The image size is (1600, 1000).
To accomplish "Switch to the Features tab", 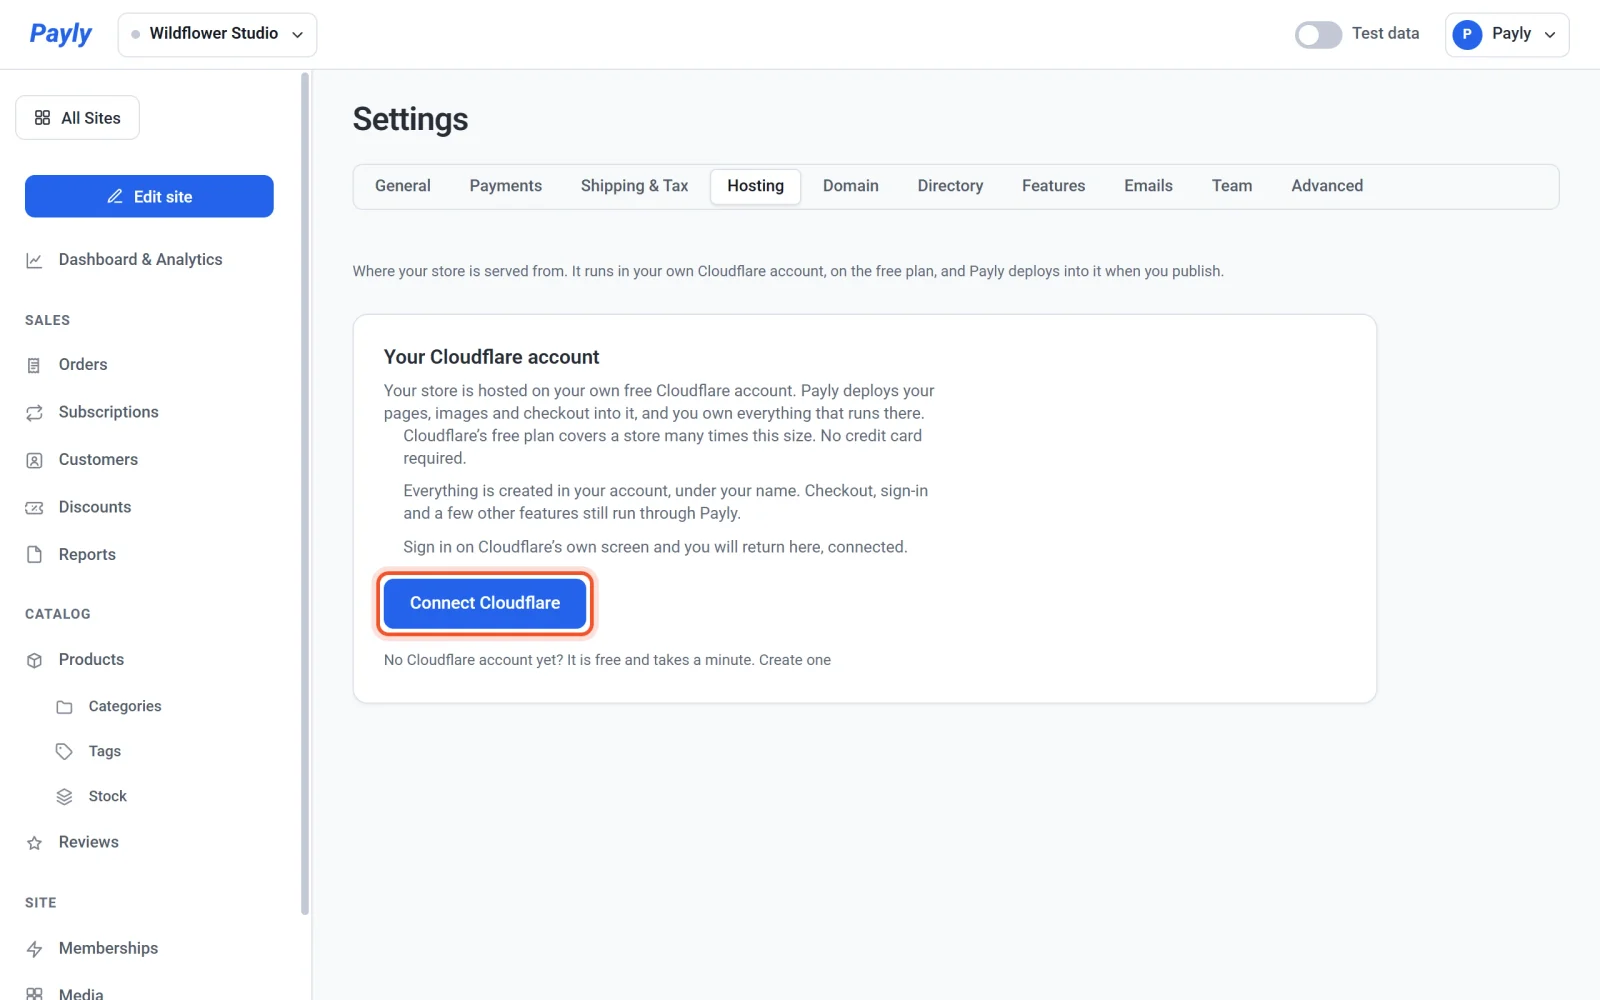I will click(x=1053, y=186).
